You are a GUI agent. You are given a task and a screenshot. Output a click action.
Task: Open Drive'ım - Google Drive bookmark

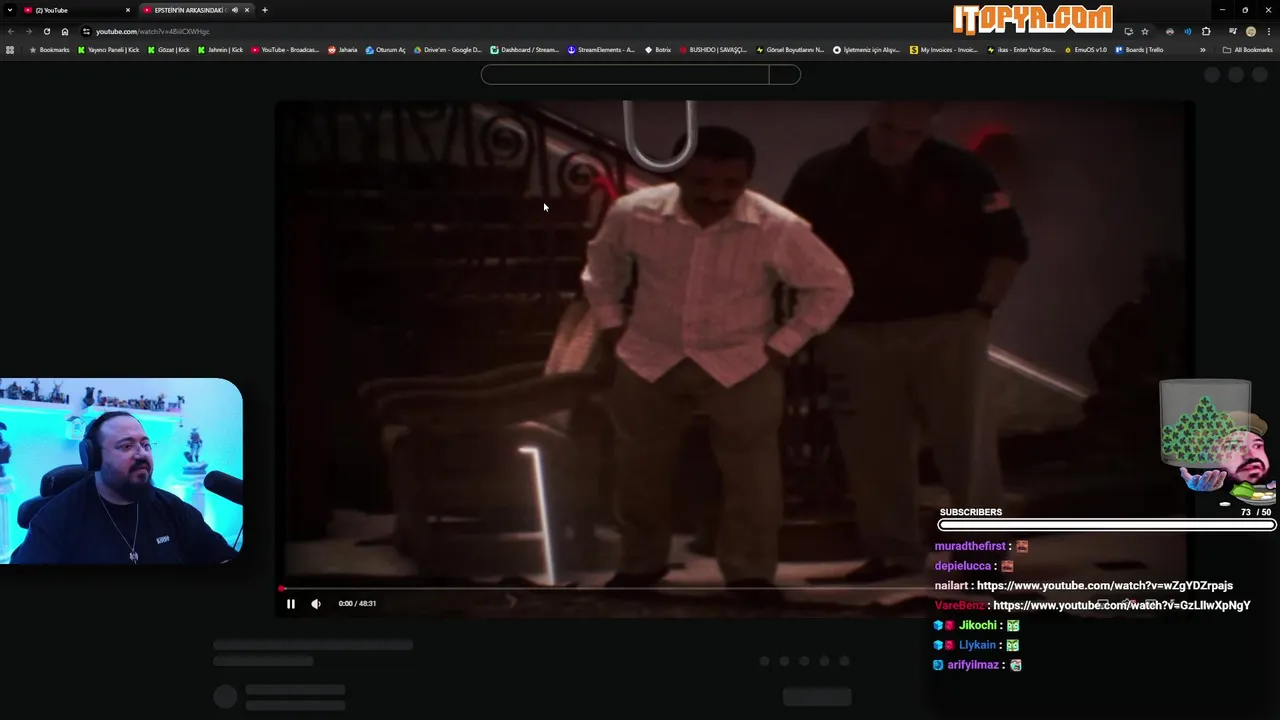pos(447,49)
